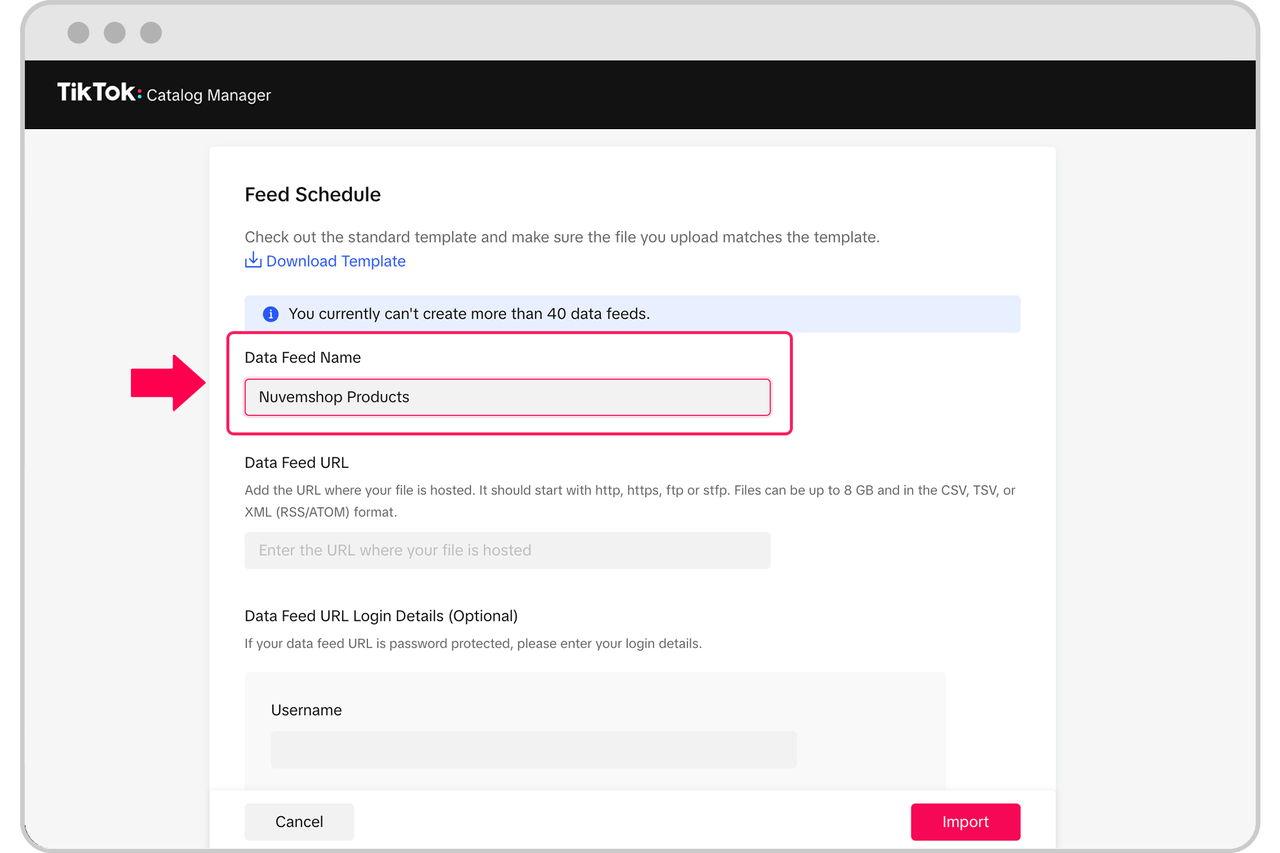Open the Download Template link
This screenshot has height=853, width=1280.
coord(335,261)
